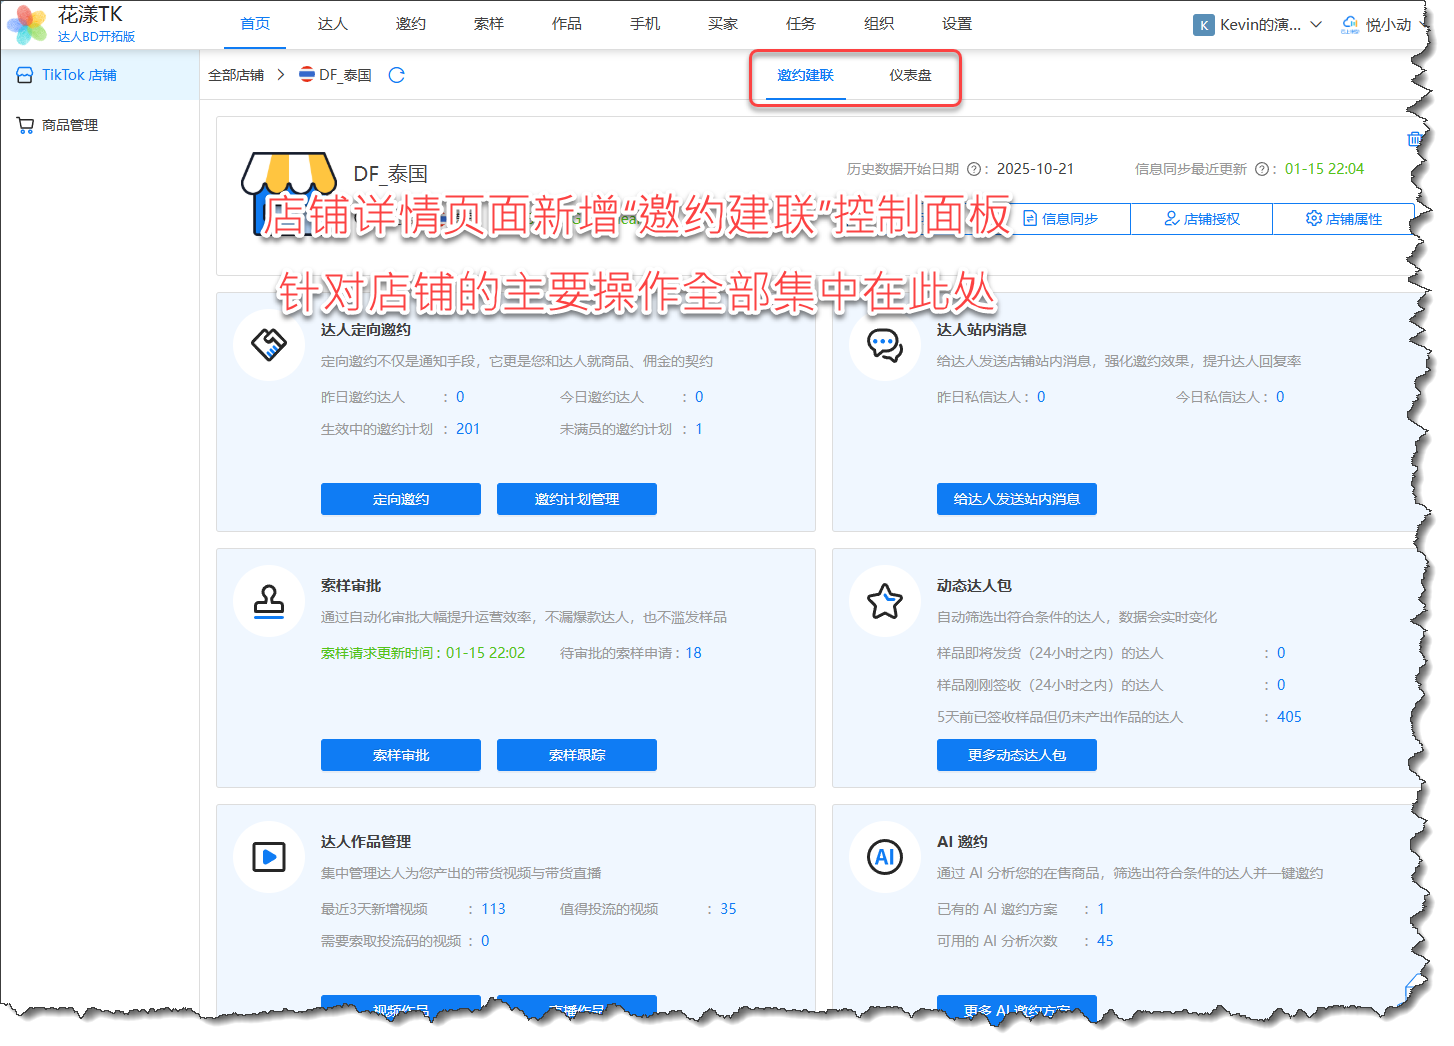Click the 定向邀约 button

[x=400, y=499]
